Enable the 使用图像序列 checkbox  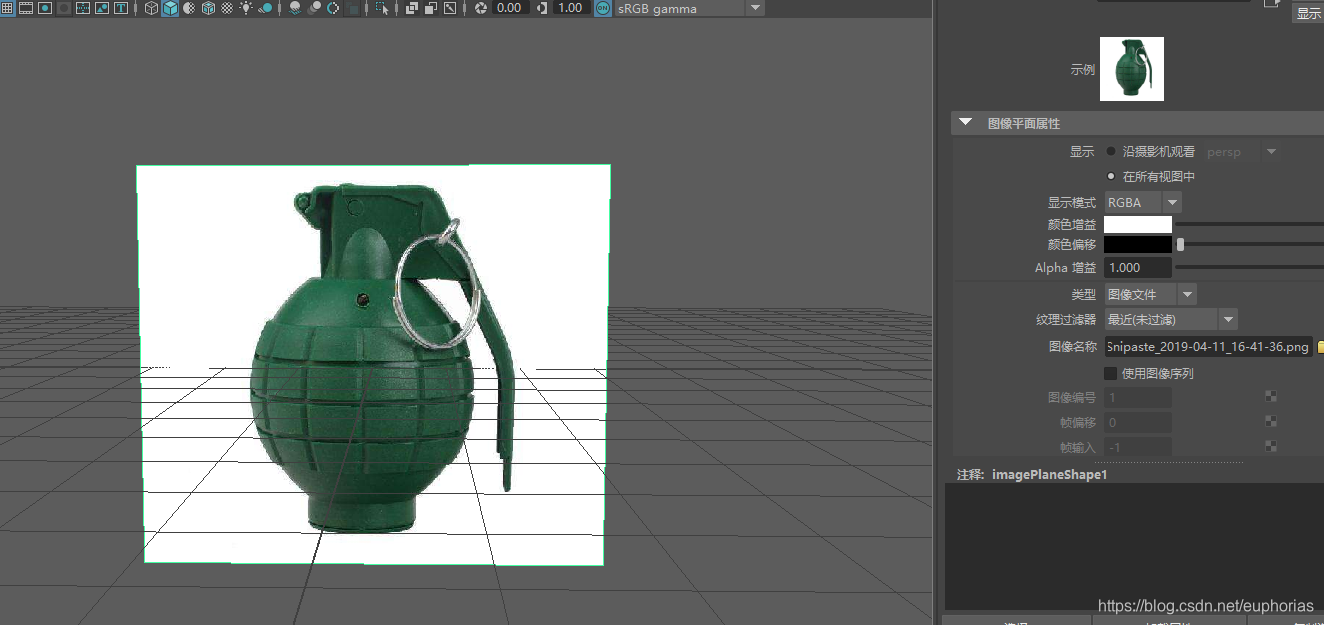pyautogui.click(x=1110, y=373)
